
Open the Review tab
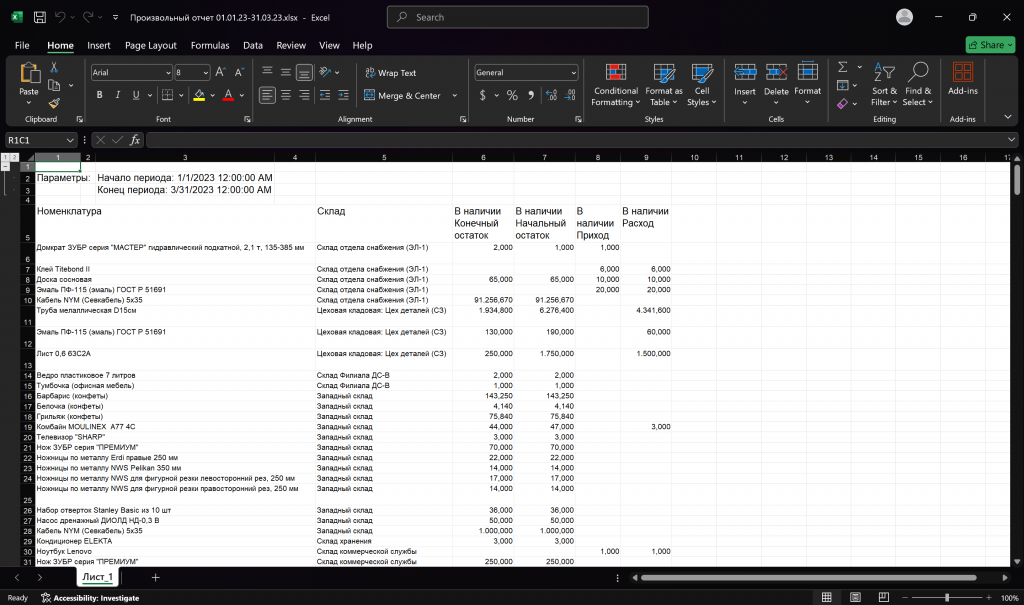291,45
